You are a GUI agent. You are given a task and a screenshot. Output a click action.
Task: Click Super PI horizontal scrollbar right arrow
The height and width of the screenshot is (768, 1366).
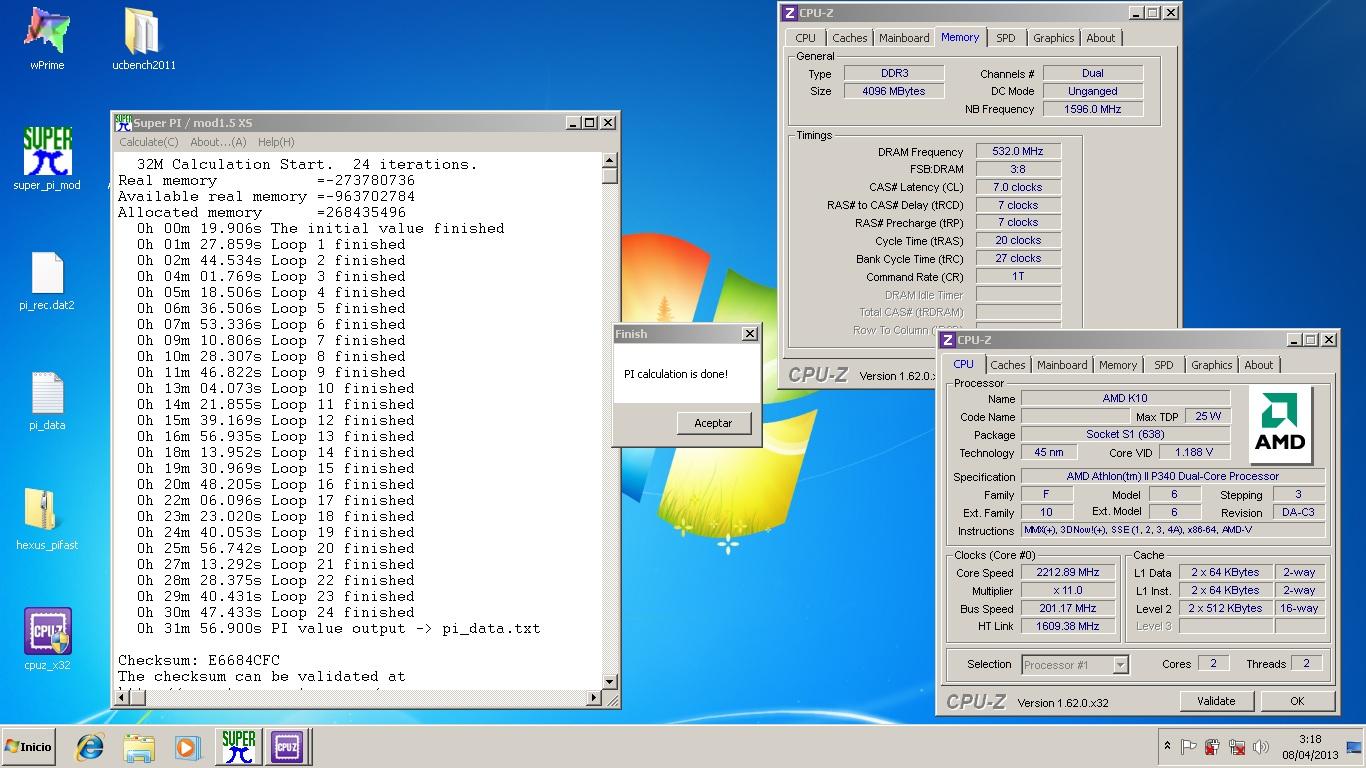point(594,698)
